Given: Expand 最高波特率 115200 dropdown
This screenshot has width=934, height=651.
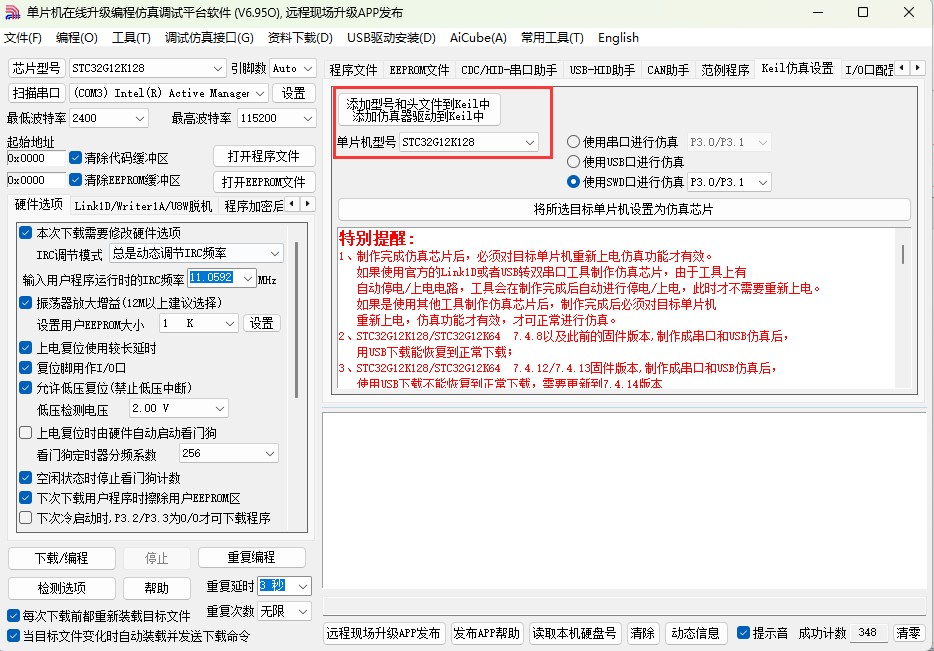Looking at the screenshot, I should click(307, 119).
